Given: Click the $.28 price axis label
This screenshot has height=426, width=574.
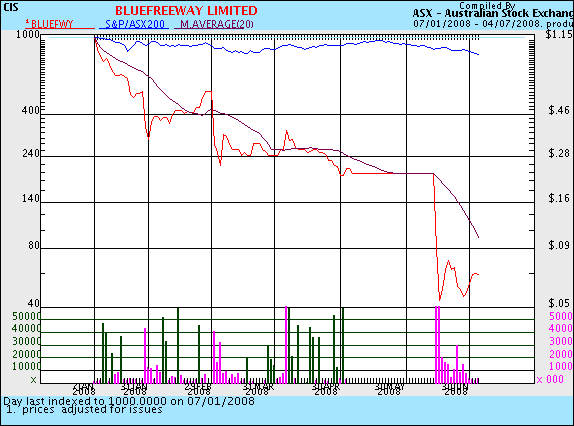Looking at the screenshot, I should click(559, 153).
